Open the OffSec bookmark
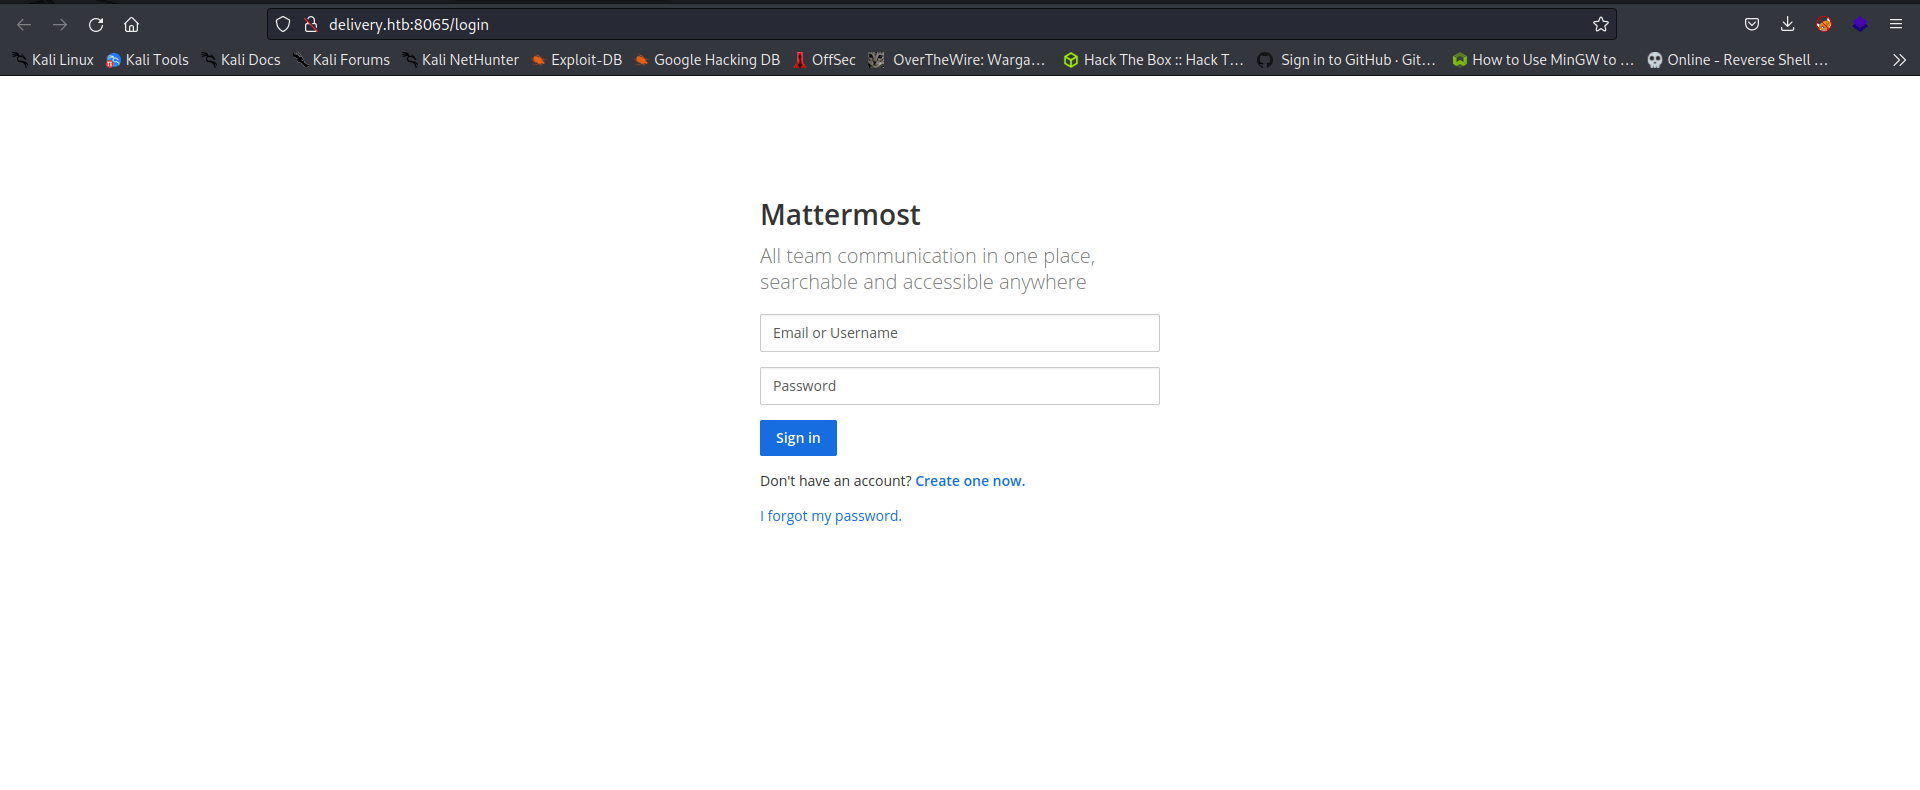This screenshot has height=790, width=1920. [x=824, y=60]
